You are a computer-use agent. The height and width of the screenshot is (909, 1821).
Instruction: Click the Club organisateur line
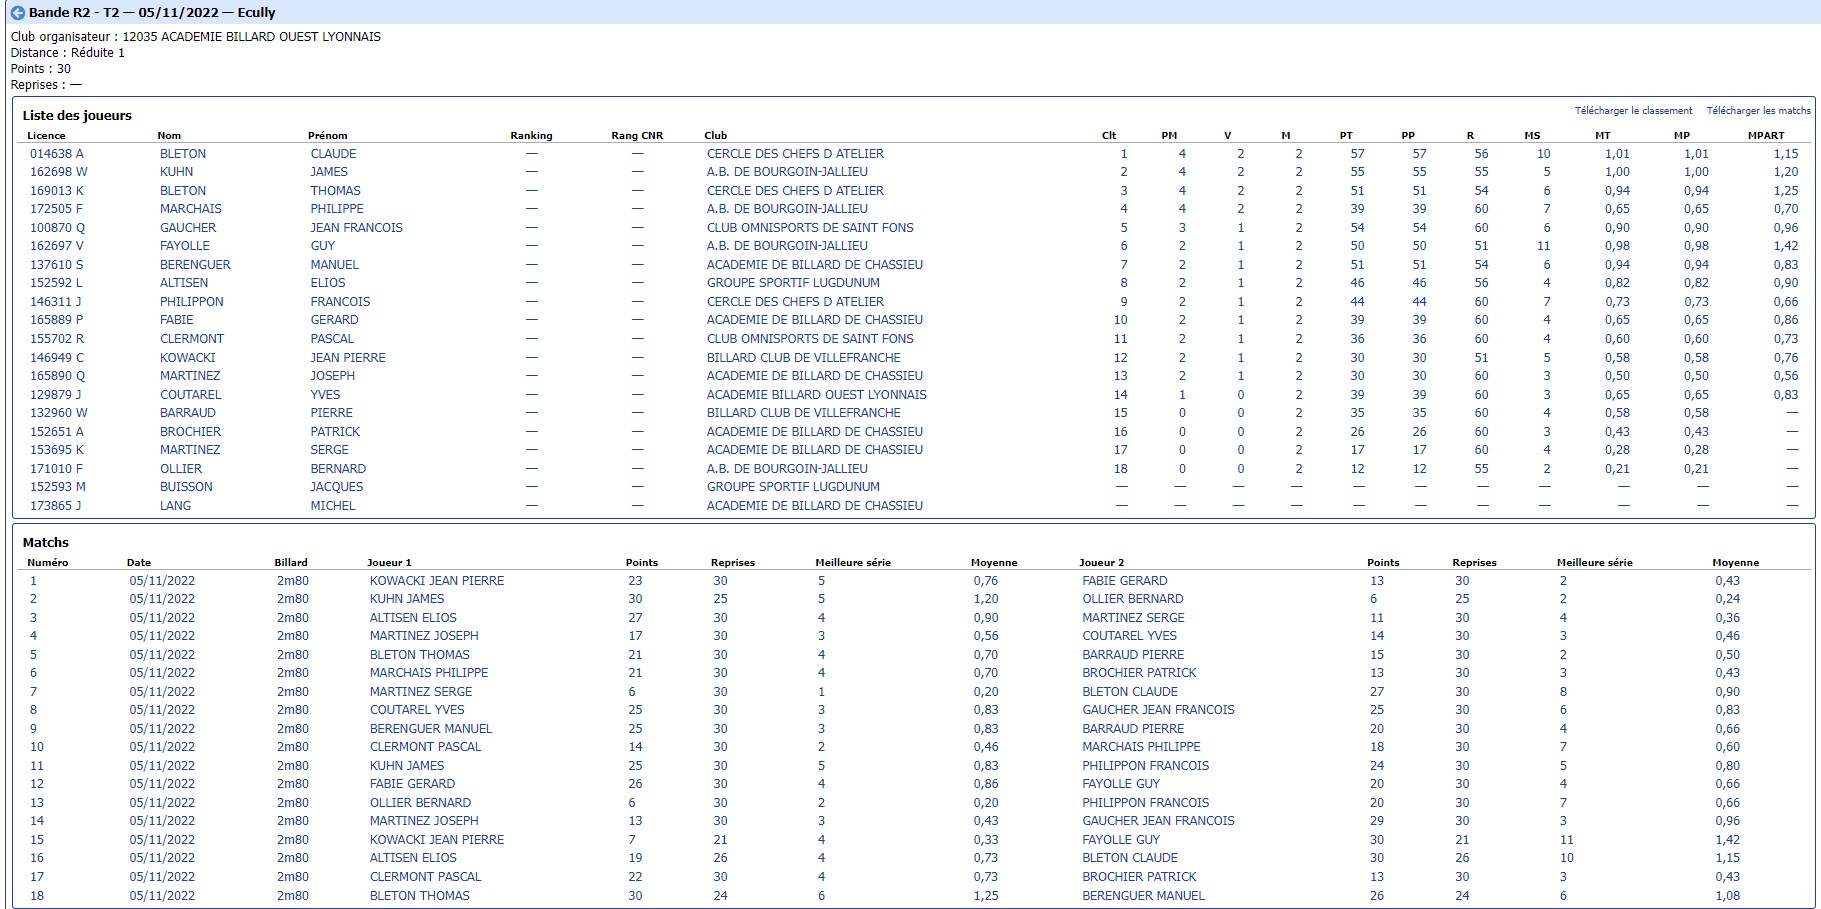point(196,37)
